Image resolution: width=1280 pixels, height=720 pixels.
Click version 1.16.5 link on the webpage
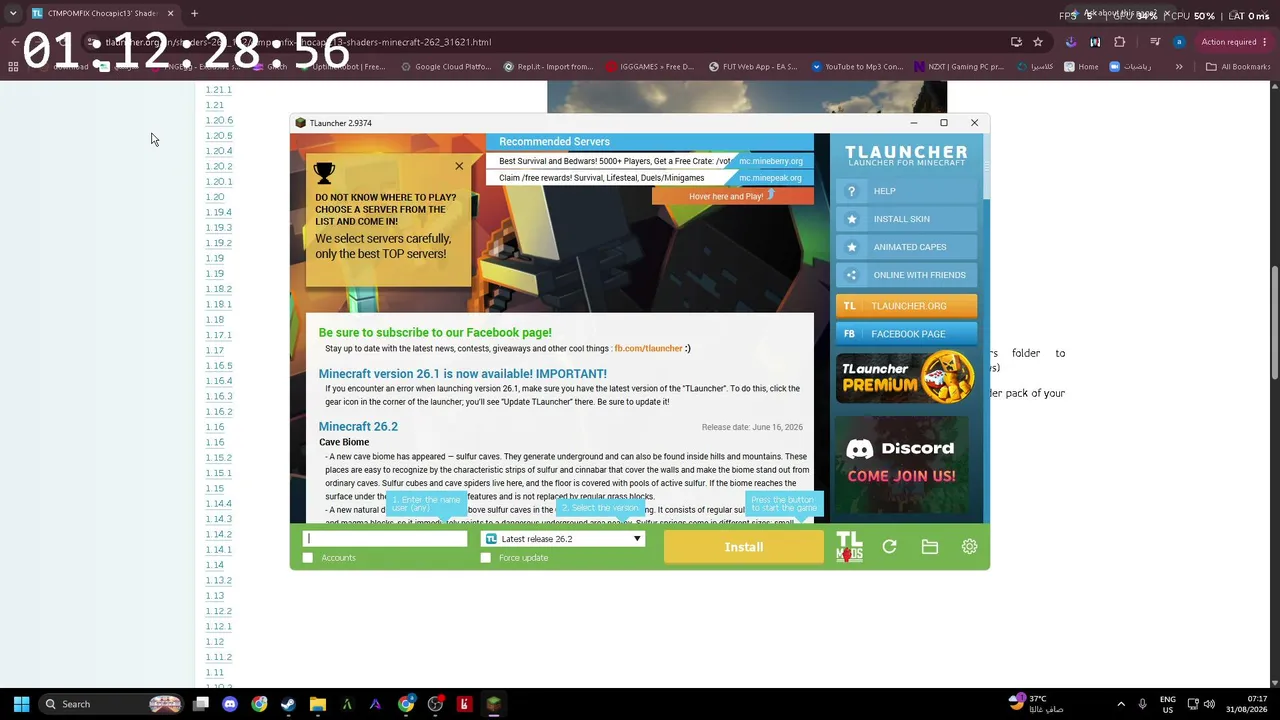[x=219, y=366]
